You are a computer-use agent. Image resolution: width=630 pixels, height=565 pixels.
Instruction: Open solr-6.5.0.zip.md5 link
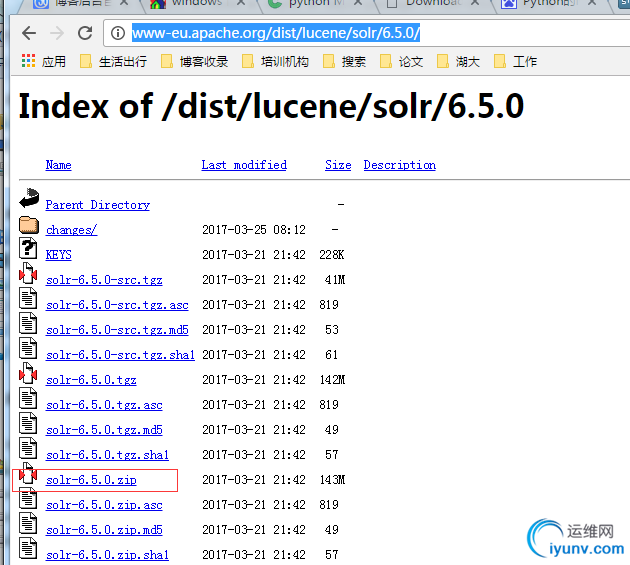click(x=104, y=530)
